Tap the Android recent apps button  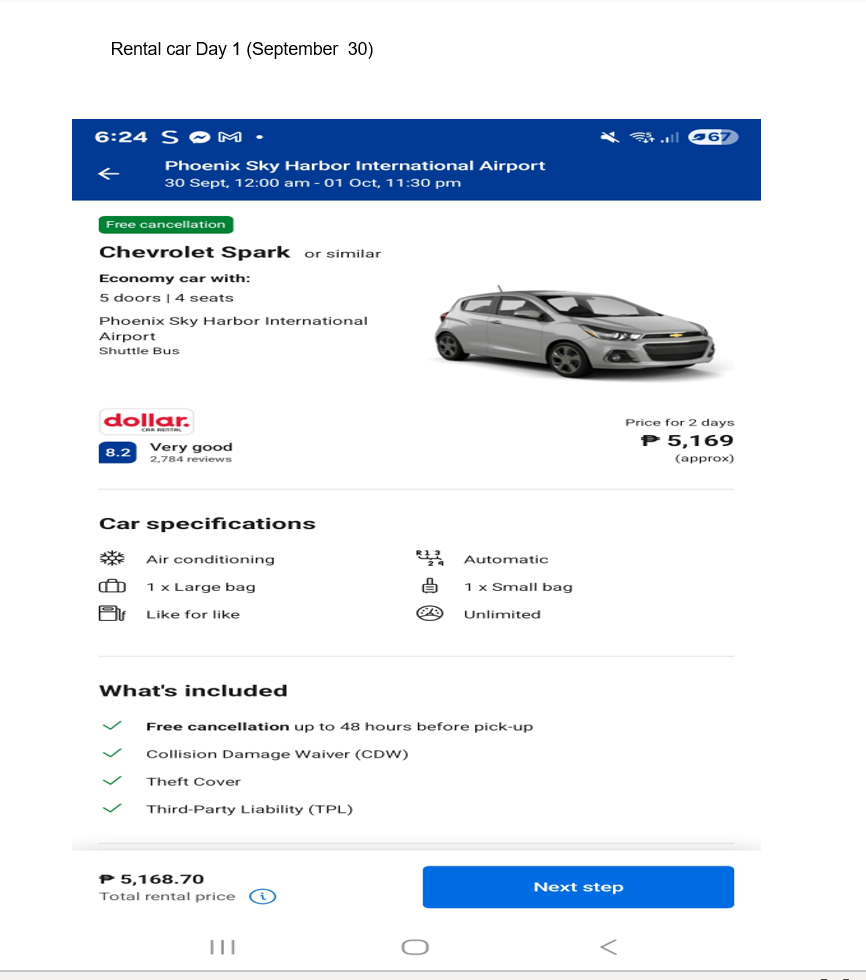[221, 946]
